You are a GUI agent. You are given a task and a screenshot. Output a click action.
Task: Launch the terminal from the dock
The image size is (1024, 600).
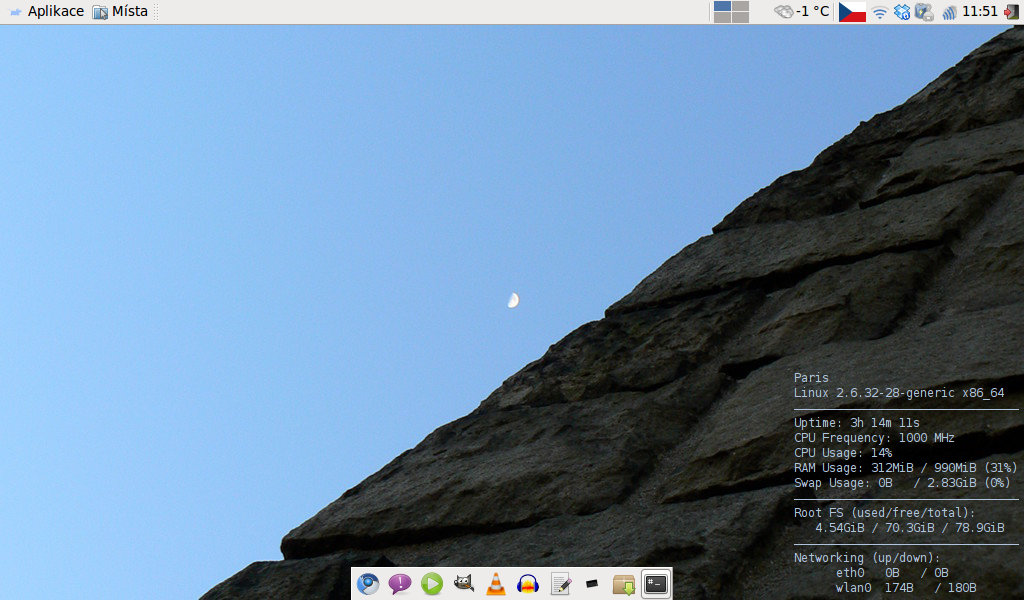[656, 584]
